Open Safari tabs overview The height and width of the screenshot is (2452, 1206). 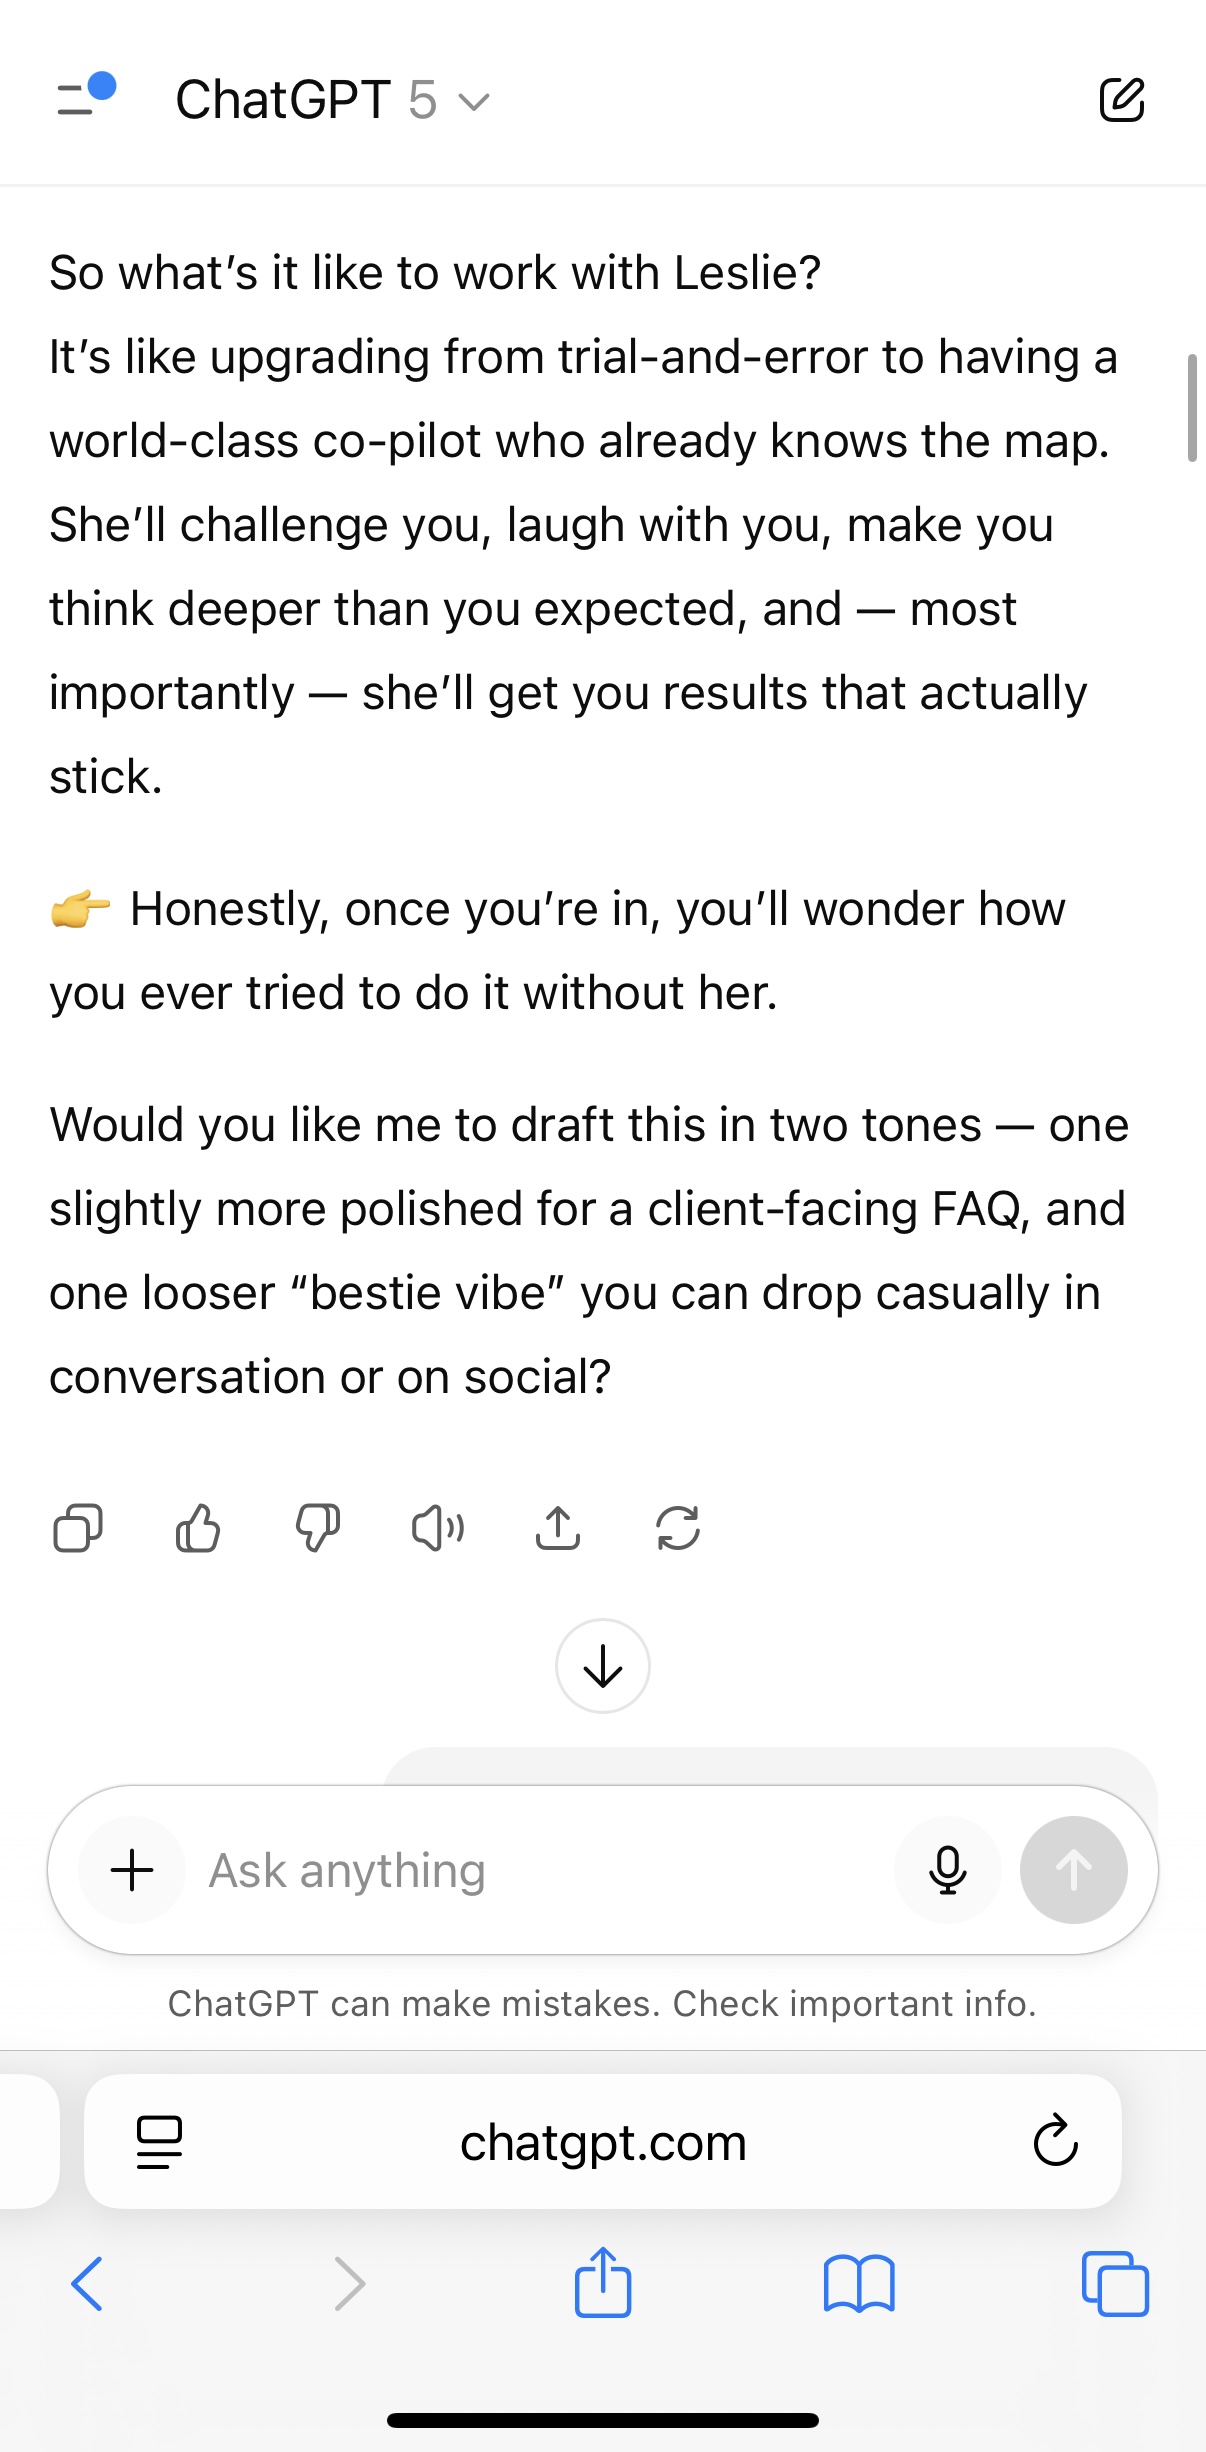1115,2284
